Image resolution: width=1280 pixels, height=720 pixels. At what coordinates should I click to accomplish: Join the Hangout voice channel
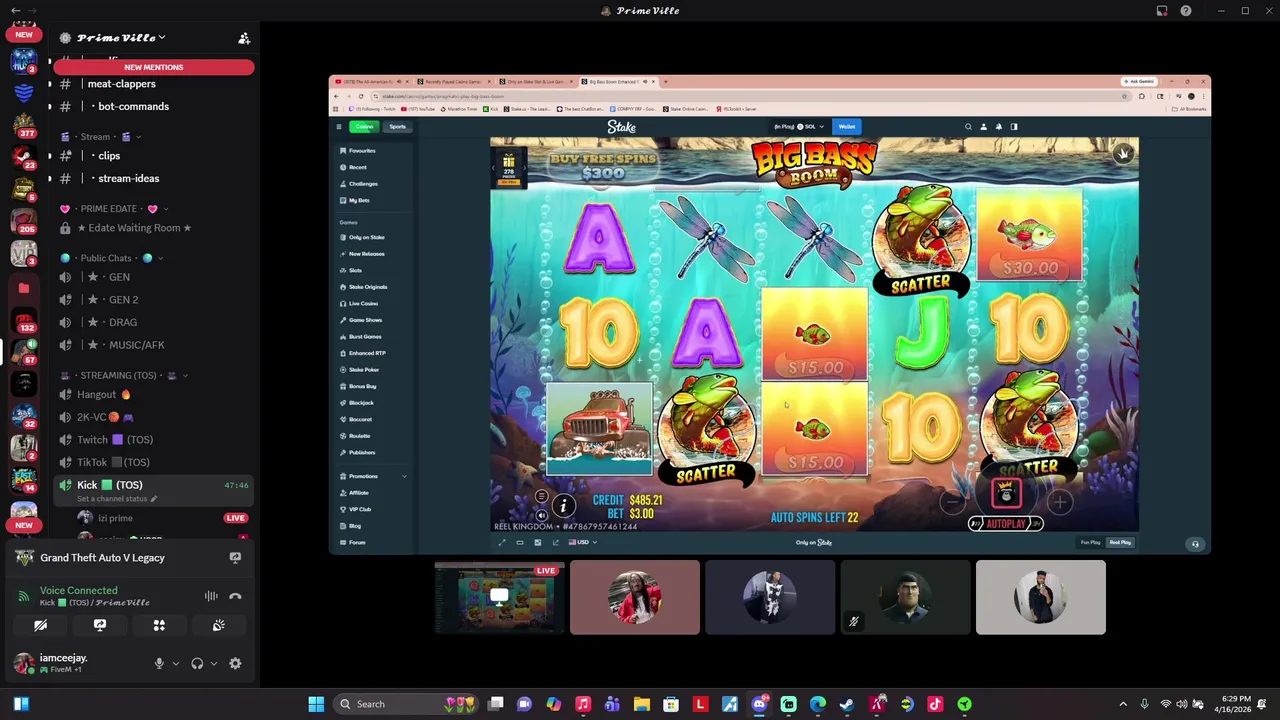[104, 394]
